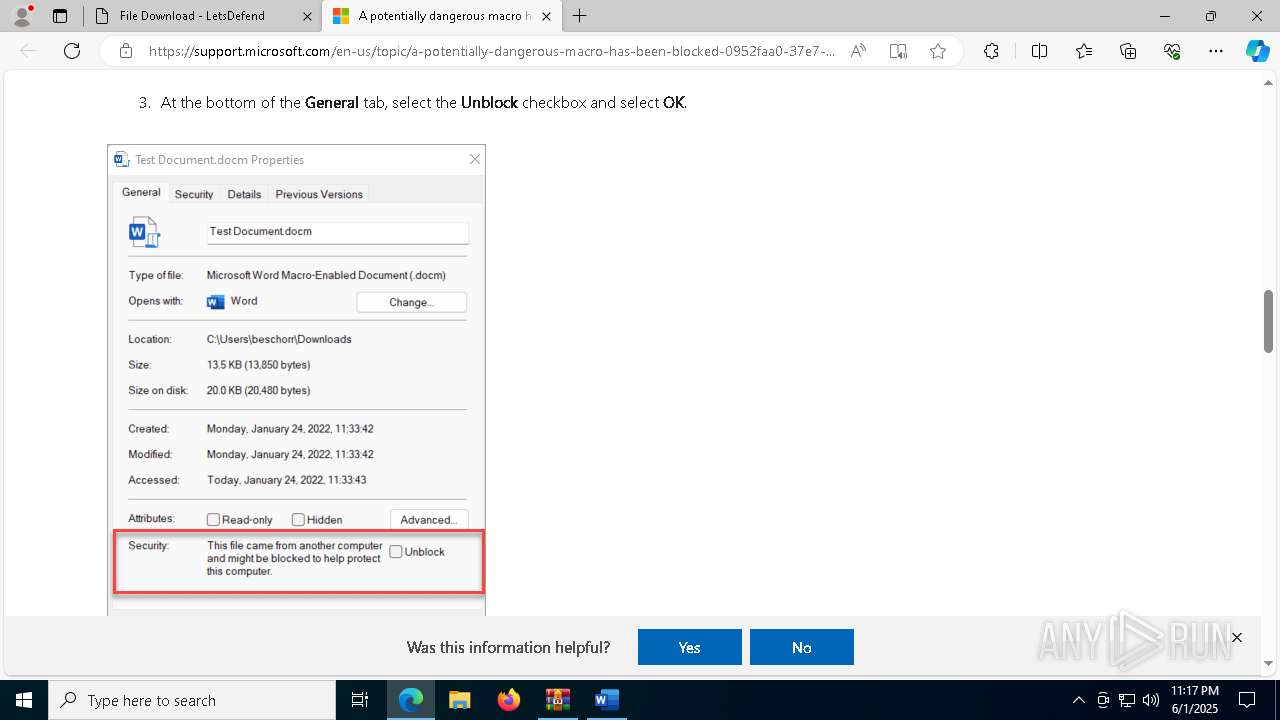This screenshot has height=720, width=1280.
Task: Open the Windows Start menu
Action: click(23, 700)
